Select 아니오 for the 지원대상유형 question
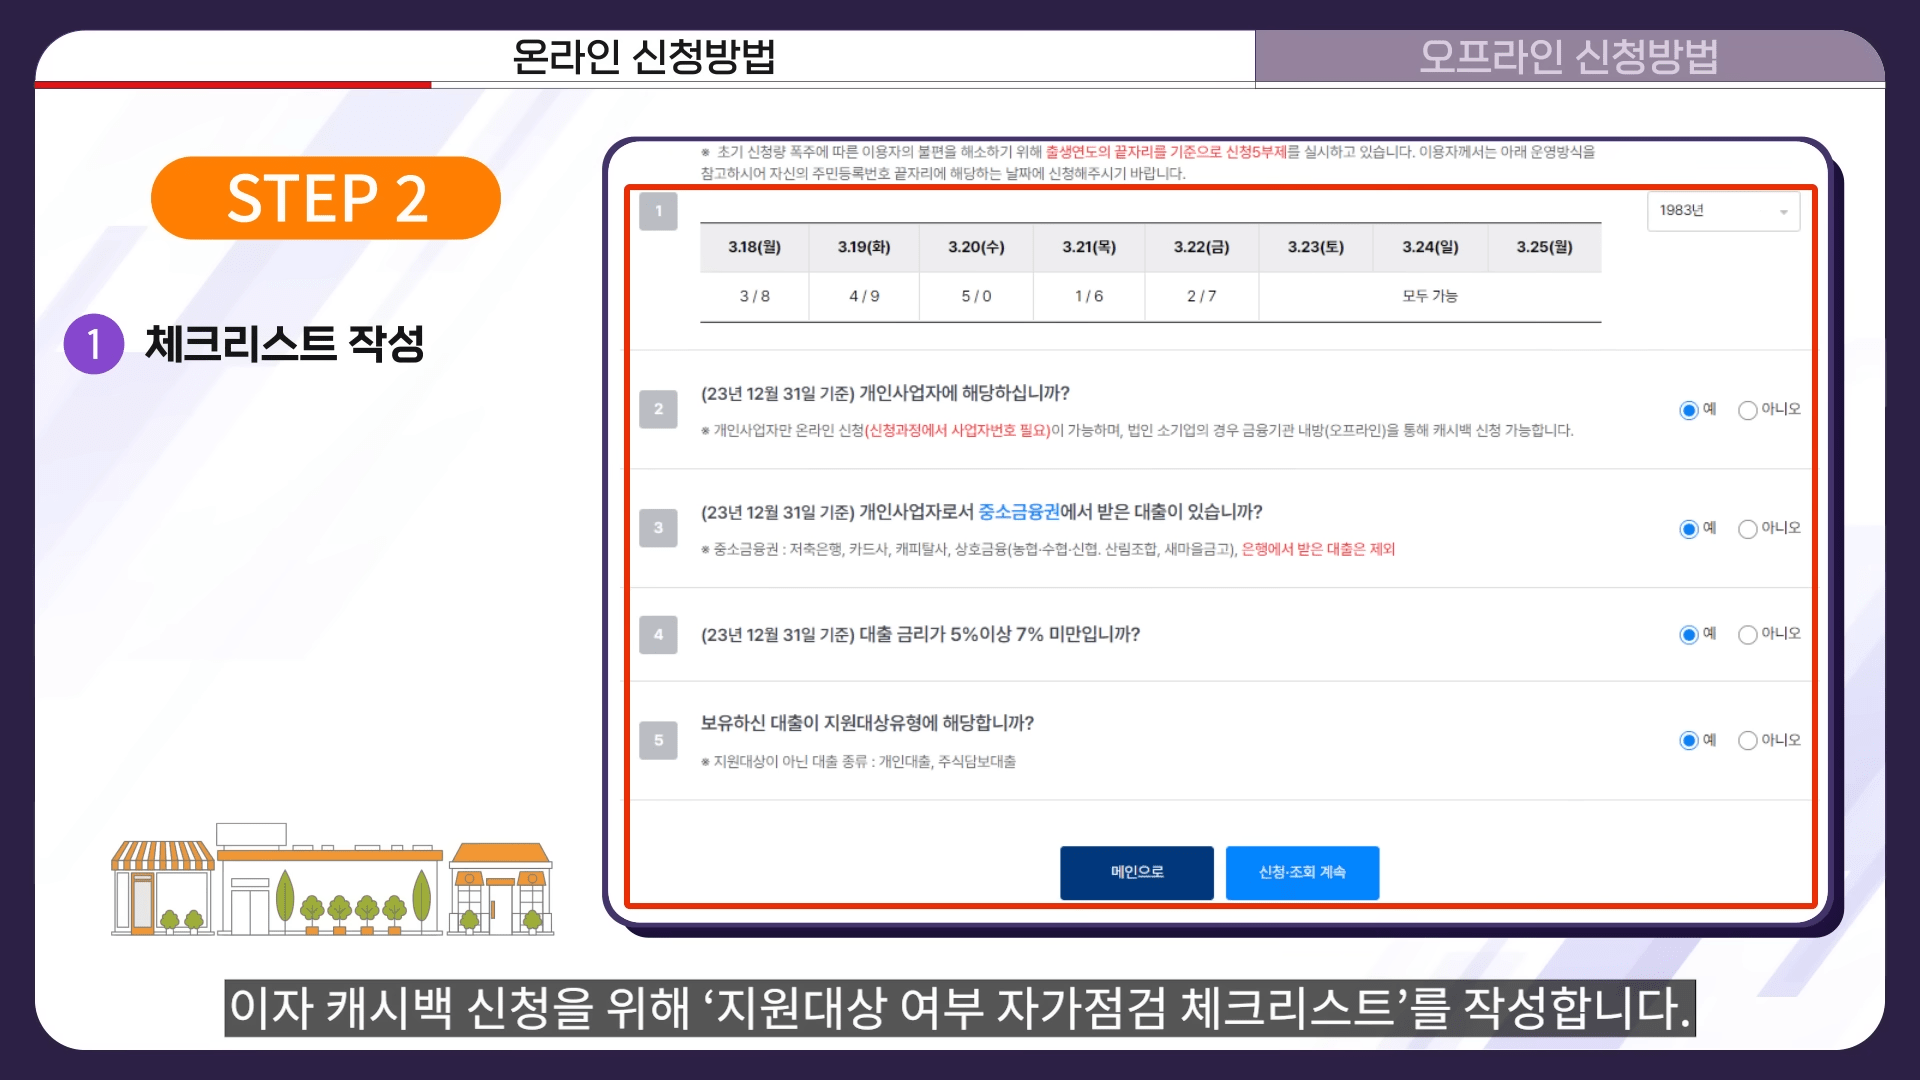Screen dimensions: 1920x1080 pyautogui.click(x=1747, y=741)
